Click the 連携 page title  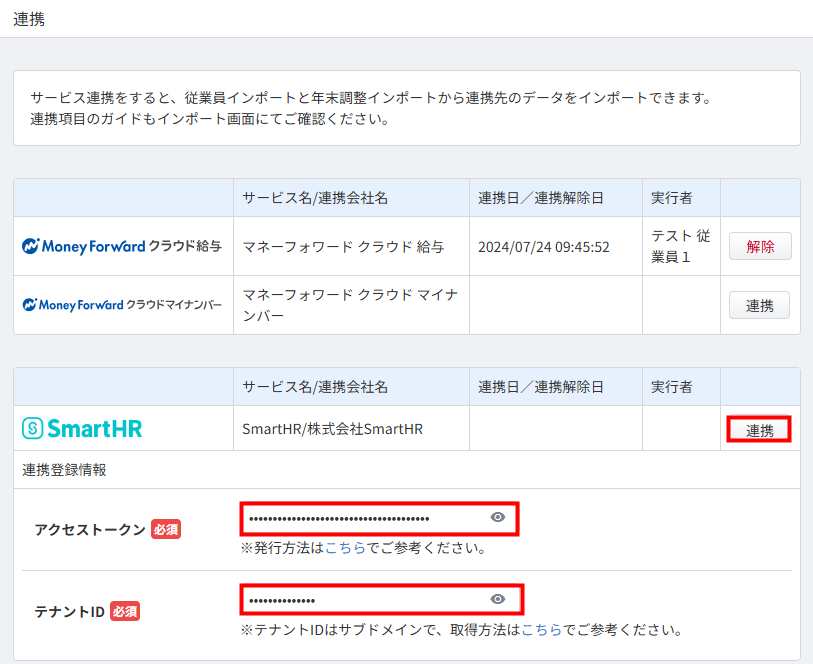[29, 19]
